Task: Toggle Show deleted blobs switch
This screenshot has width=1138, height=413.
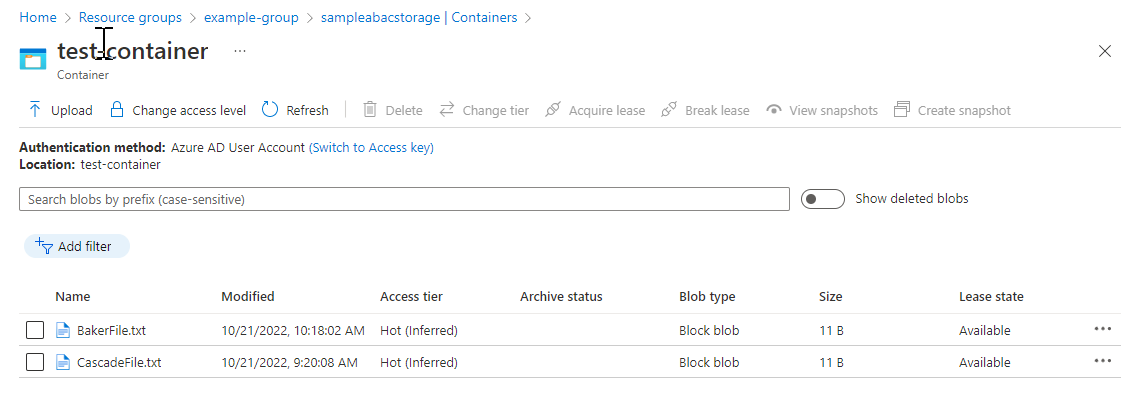Action: (823, 199)
